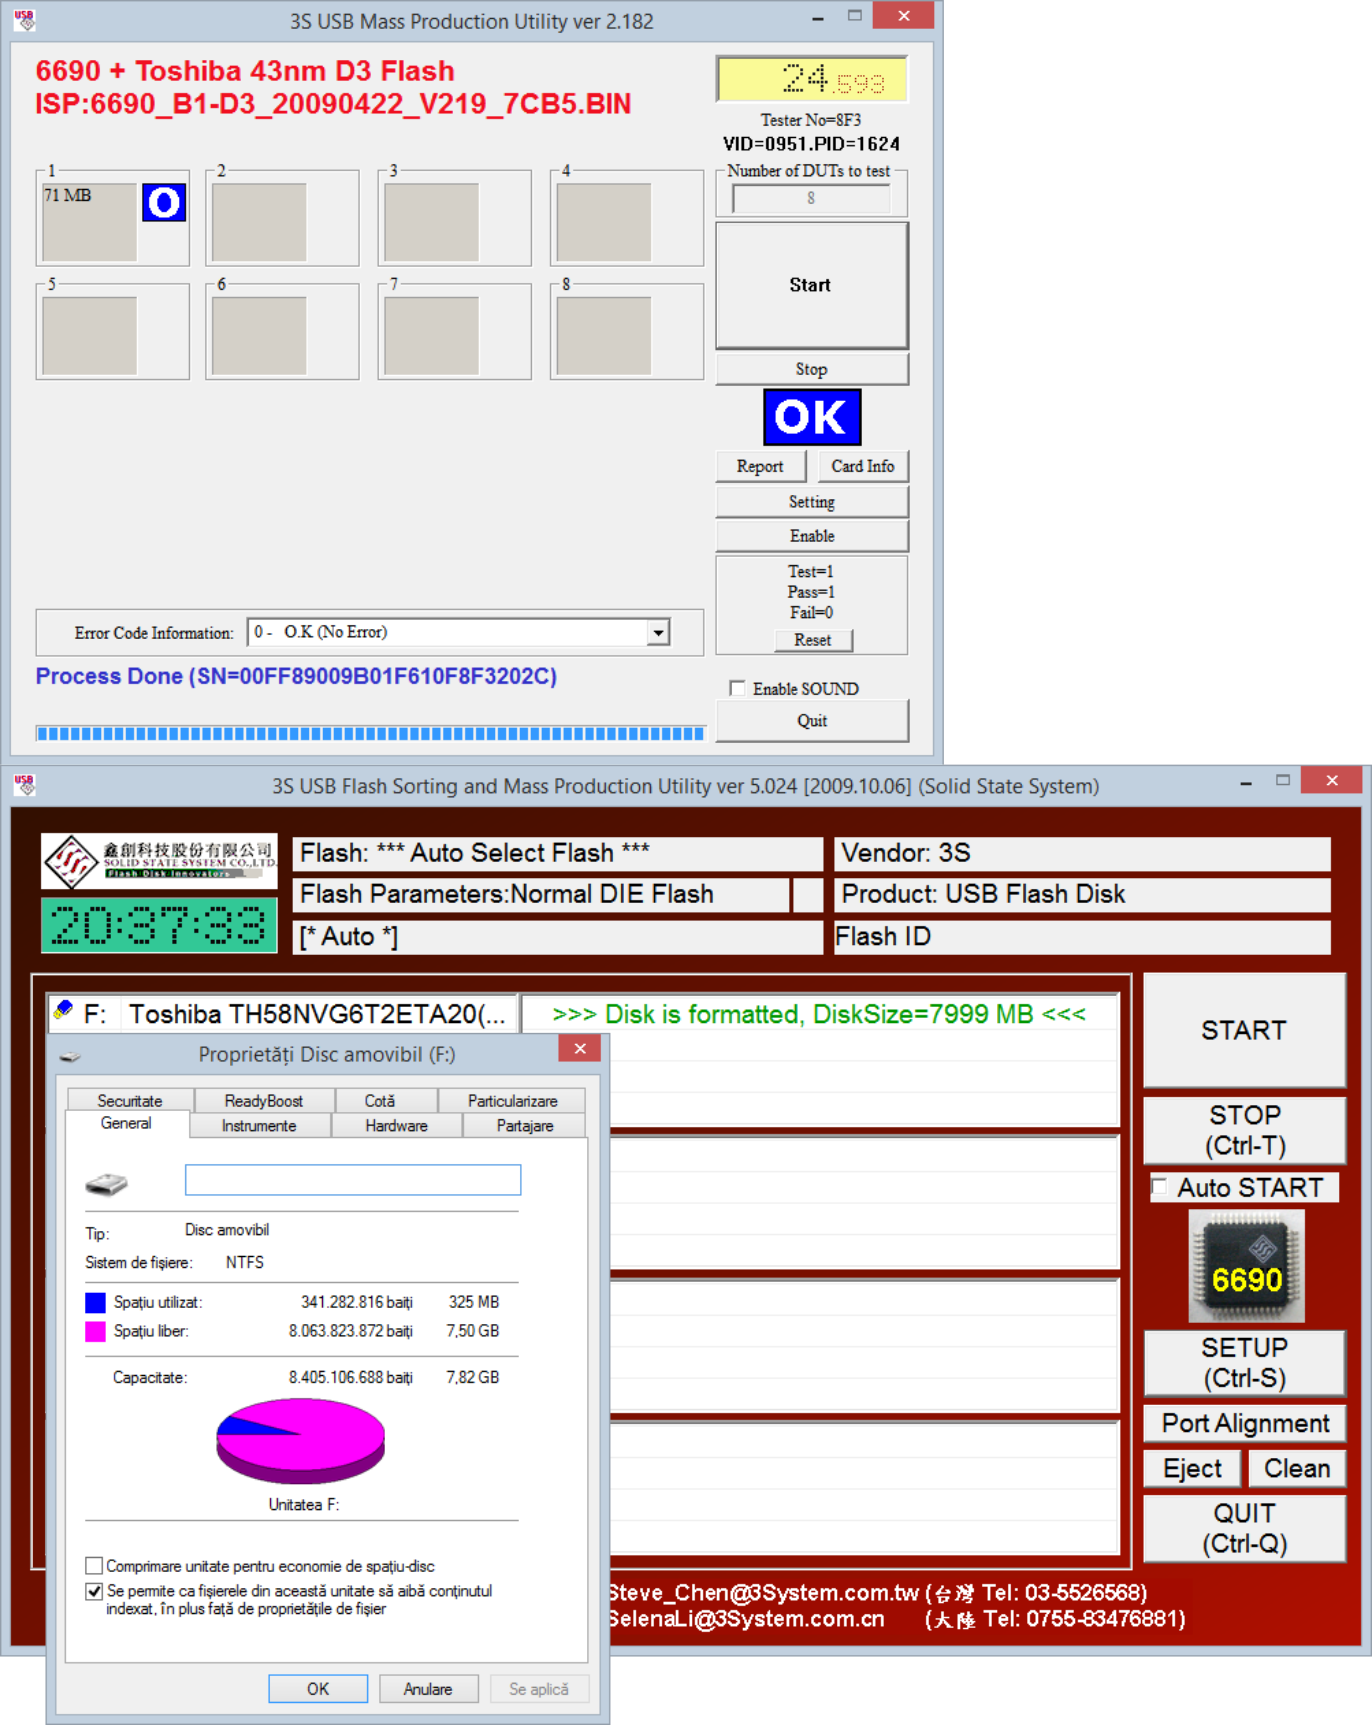Screen dimensions: 1372x1725
Task: Click the blue OK status icon
Action: pos(811,417)
